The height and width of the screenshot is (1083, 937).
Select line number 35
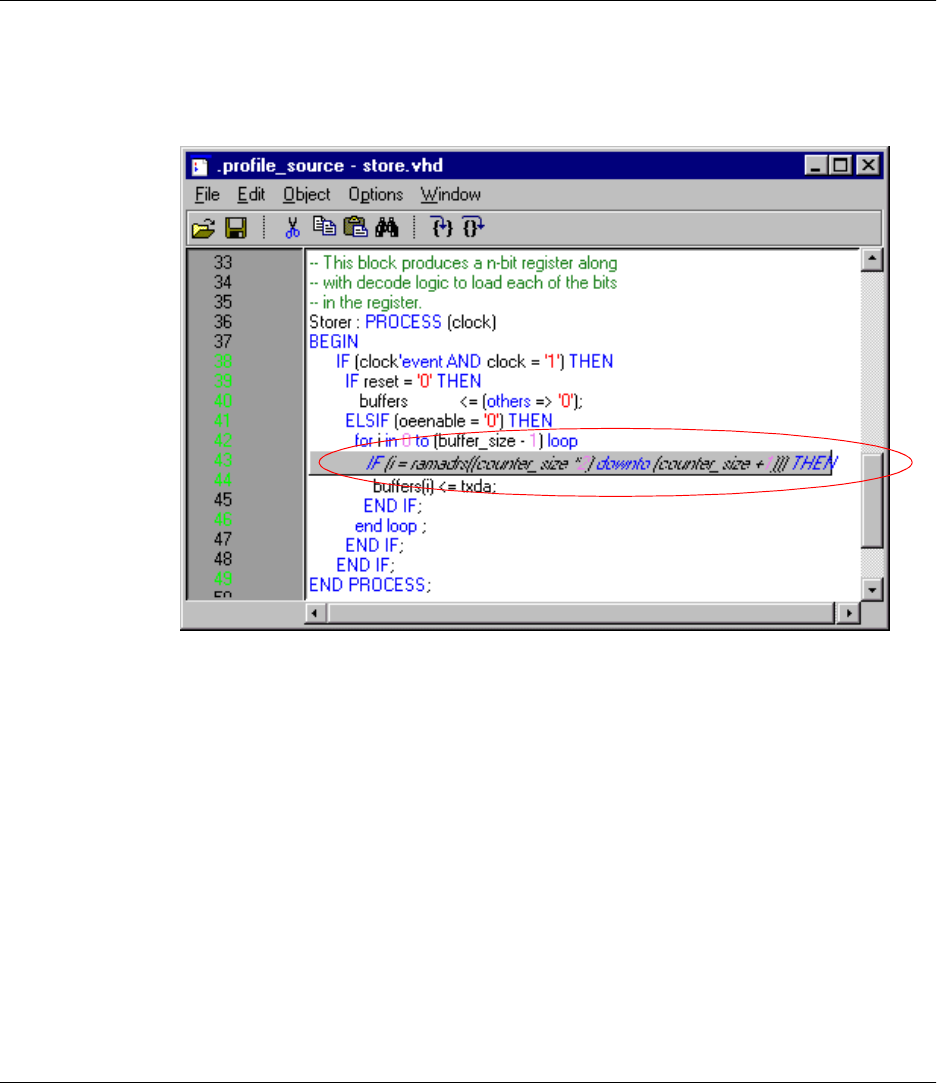[x=223, y=303]
